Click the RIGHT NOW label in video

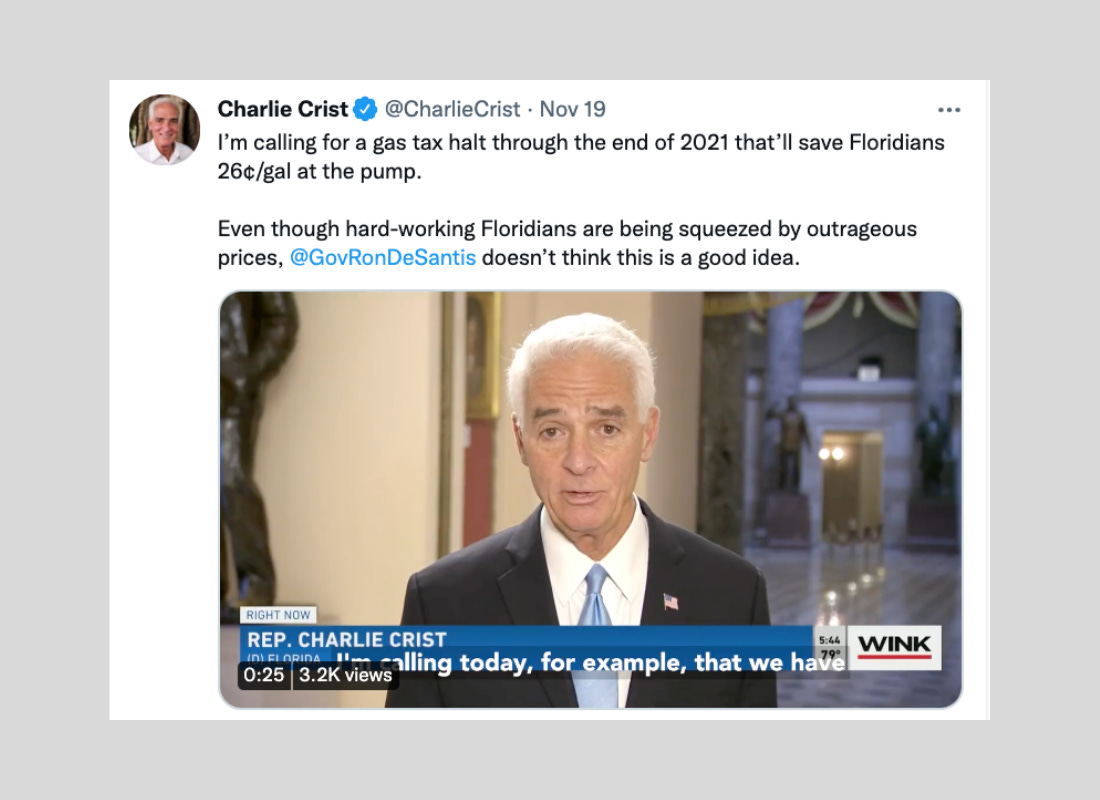click(x=278, y=615)
